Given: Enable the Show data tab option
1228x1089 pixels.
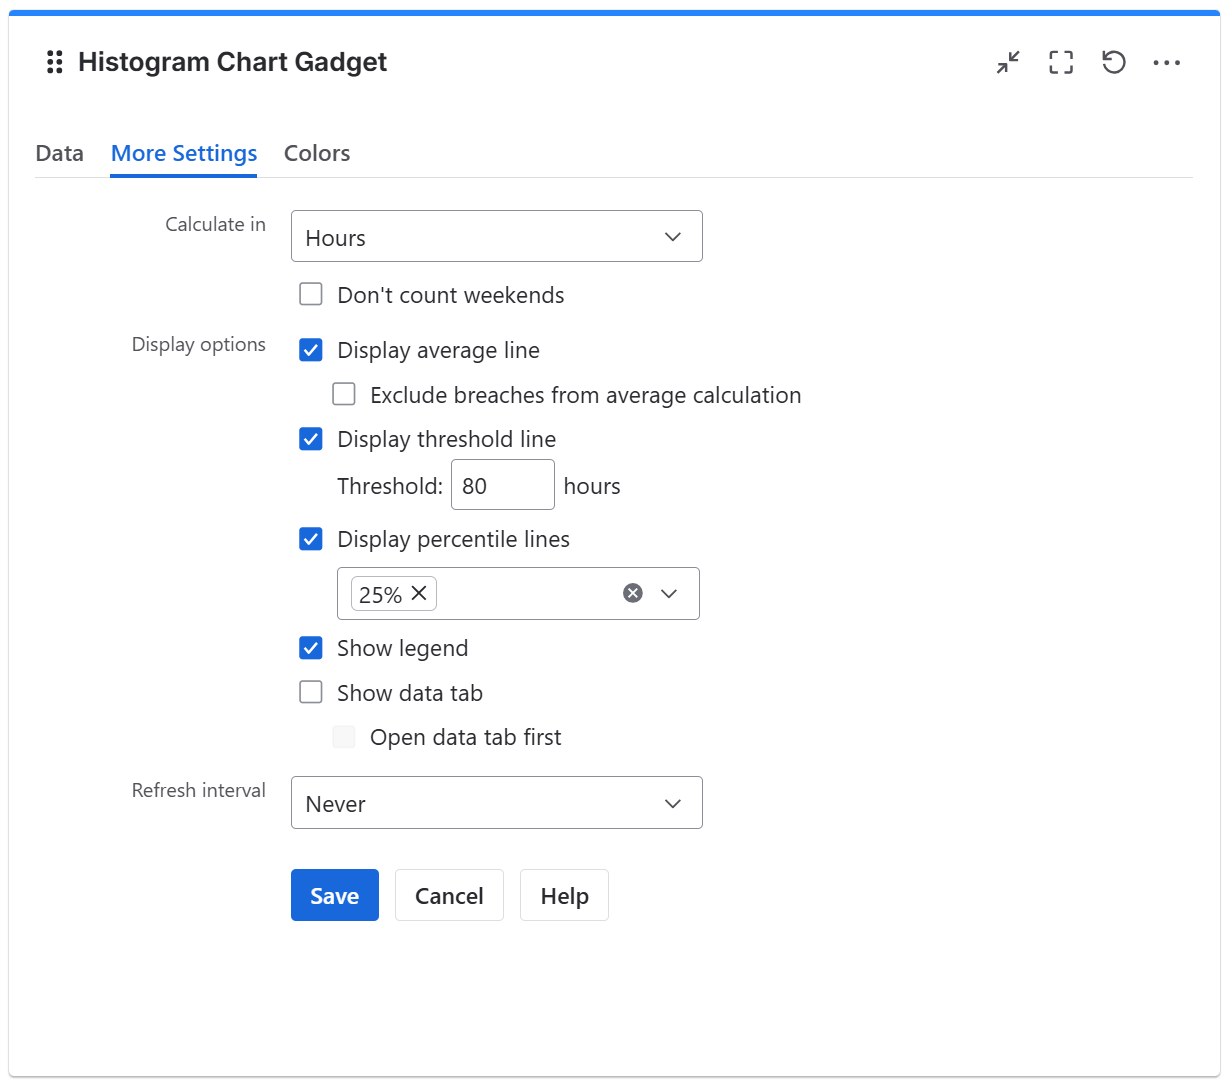Looking at the screenshot, I should [311, 692].
